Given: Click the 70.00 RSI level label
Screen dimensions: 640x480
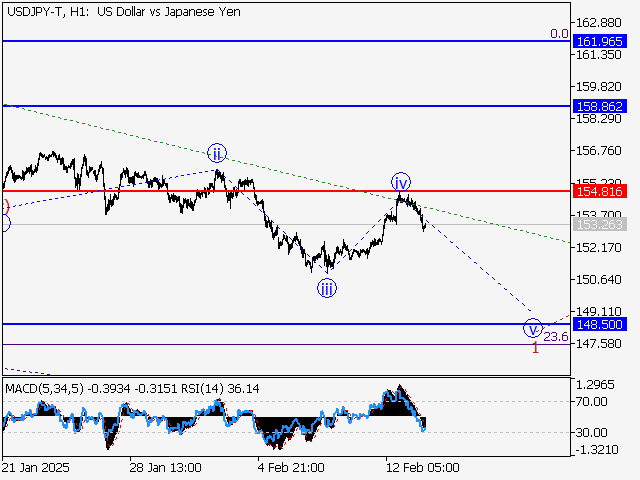Looking at the screenshot, I should point(590,401).
